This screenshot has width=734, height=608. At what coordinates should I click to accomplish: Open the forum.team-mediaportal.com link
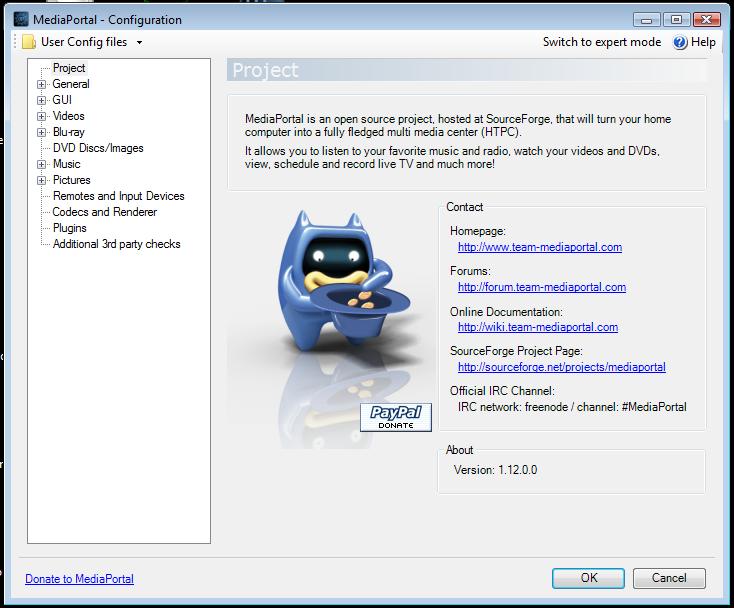click(542, 287)
